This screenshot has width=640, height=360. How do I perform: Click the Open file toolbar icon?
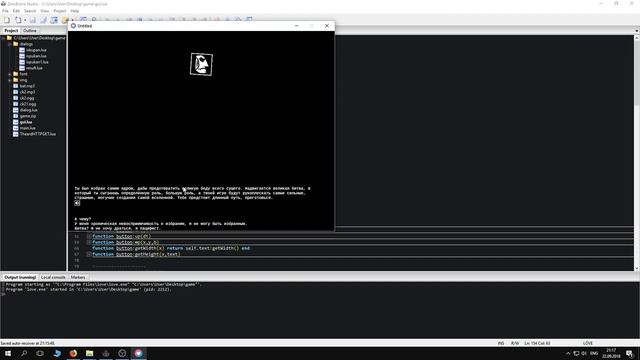18,20
